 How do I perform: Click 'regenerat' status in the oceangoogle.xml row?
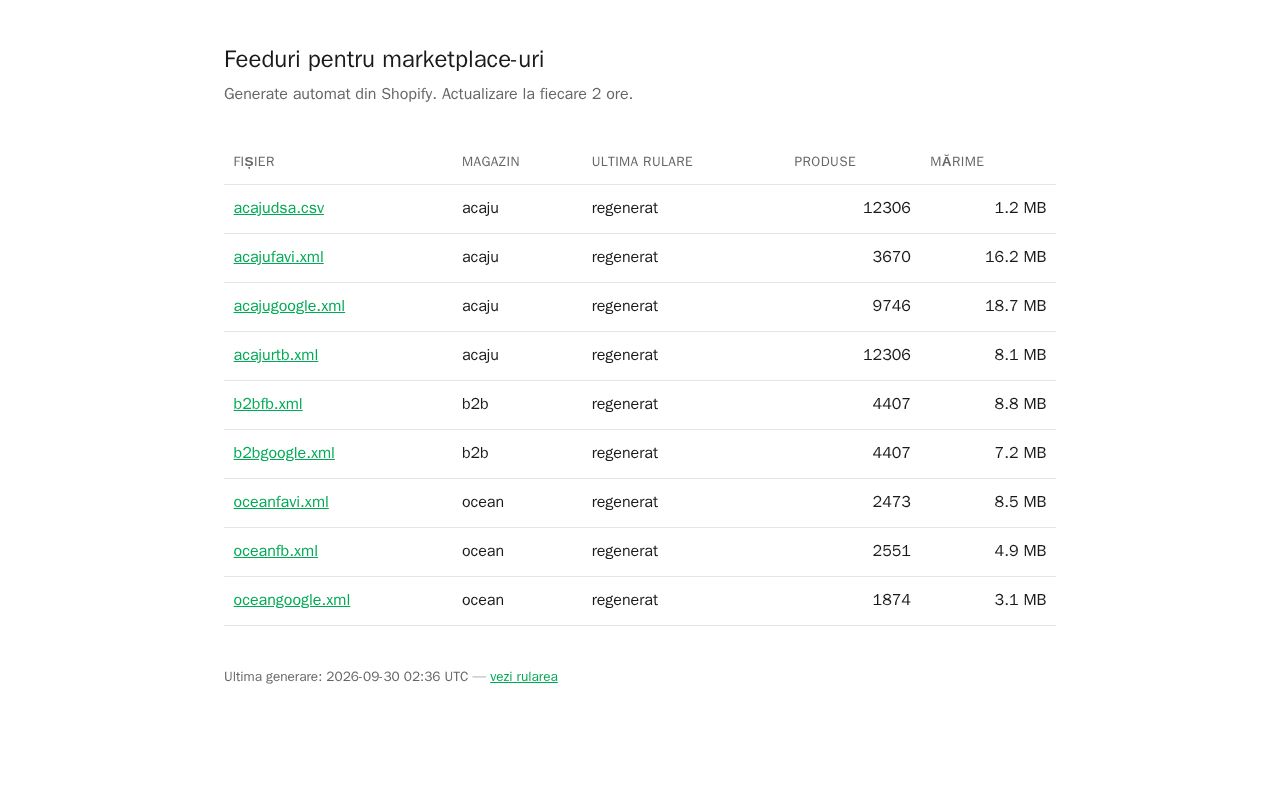point(625,600)
